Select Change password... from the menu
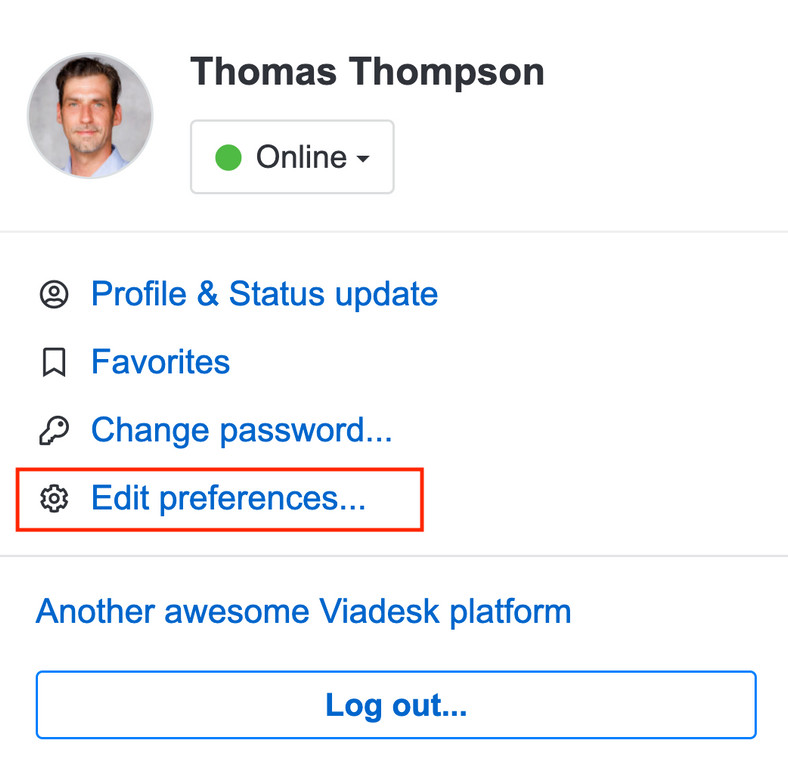788x768 pixels. tap(241, 431)
